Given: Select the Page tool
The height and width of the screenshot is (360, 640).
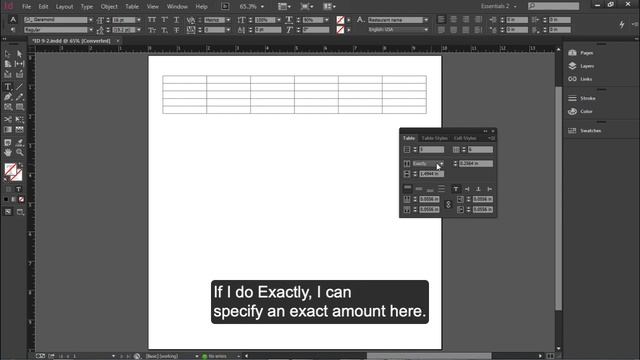Looking at the screenshot, I should click(x=8, y=64).
